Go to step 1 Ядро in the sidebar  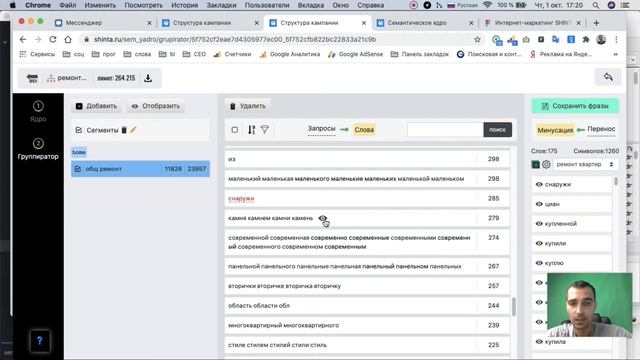coord(38,111)
